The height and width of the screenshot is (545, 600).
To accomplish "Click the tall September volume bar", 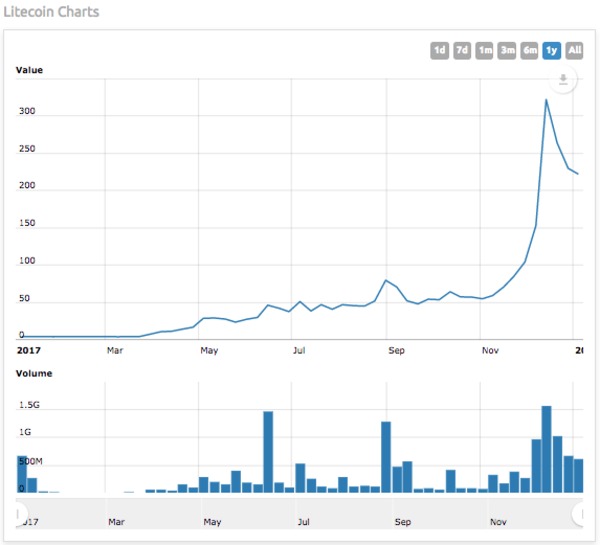I will [386, 457].
